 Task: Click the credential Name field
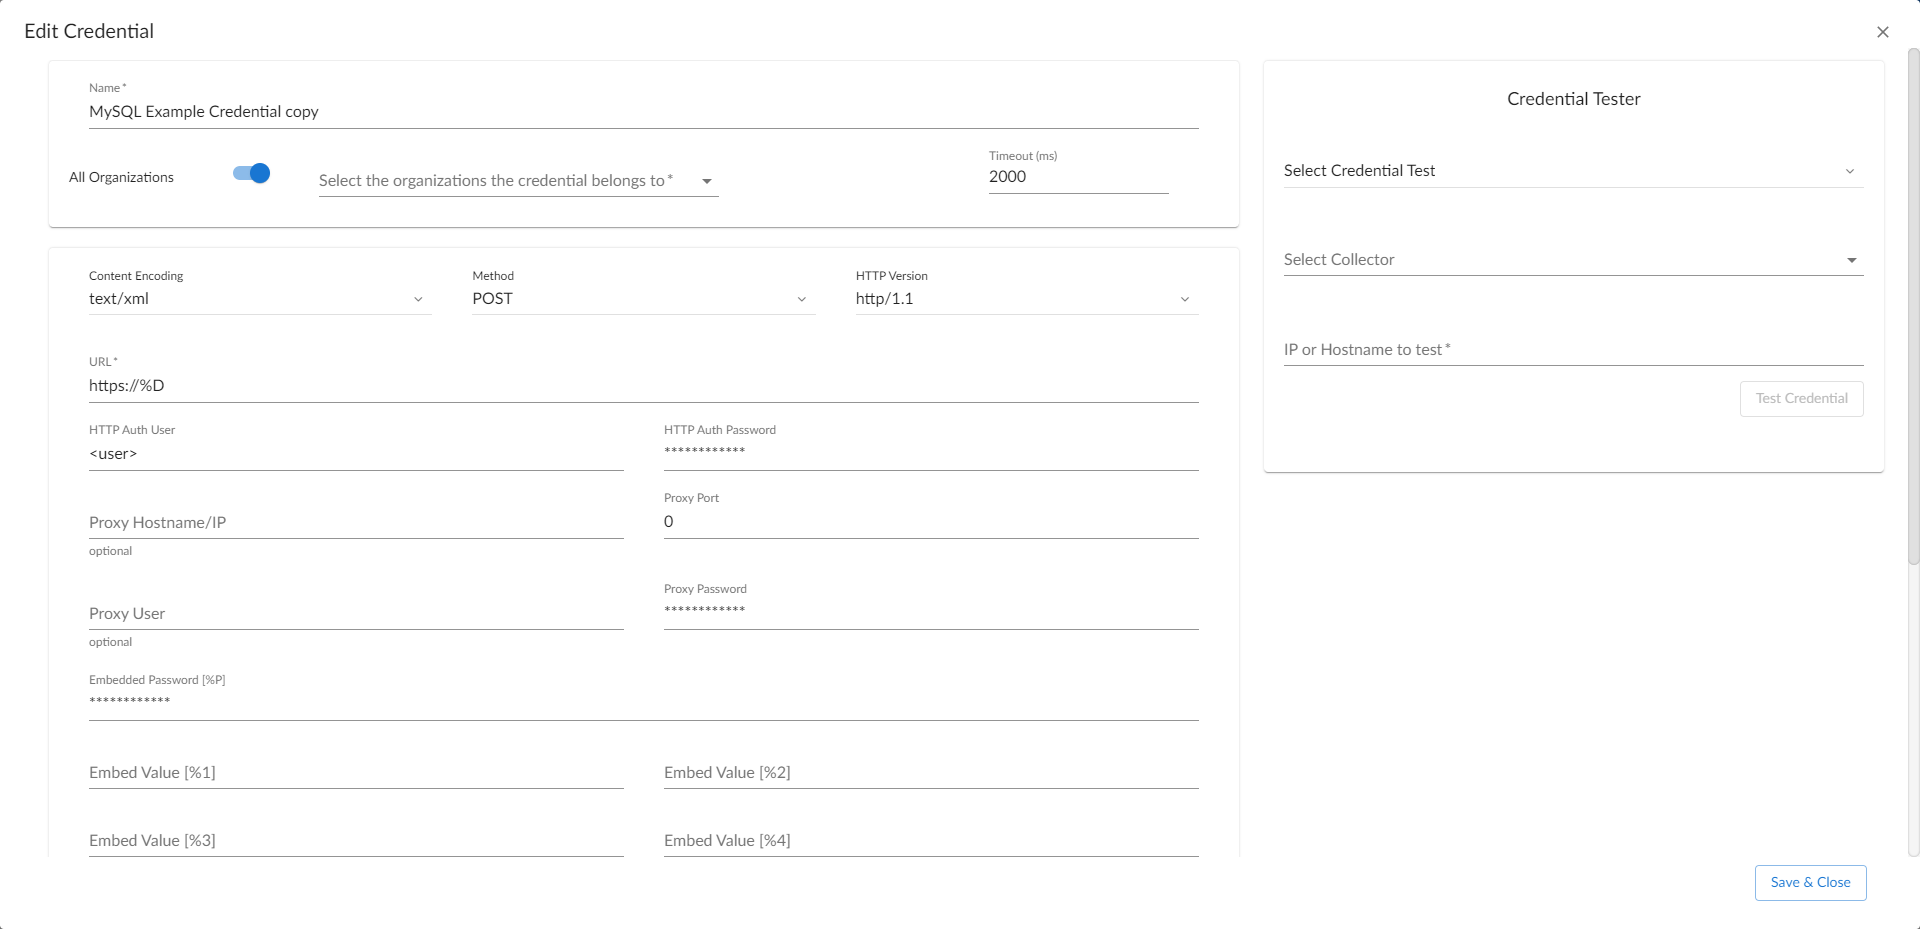click(x=642, y=112)
